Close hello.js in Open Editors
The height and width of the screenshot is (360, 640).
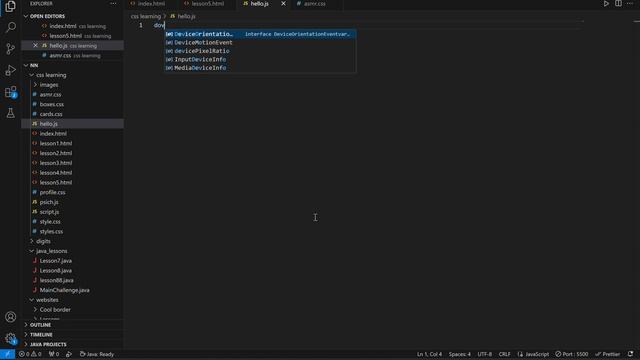[x=36, y=45]
